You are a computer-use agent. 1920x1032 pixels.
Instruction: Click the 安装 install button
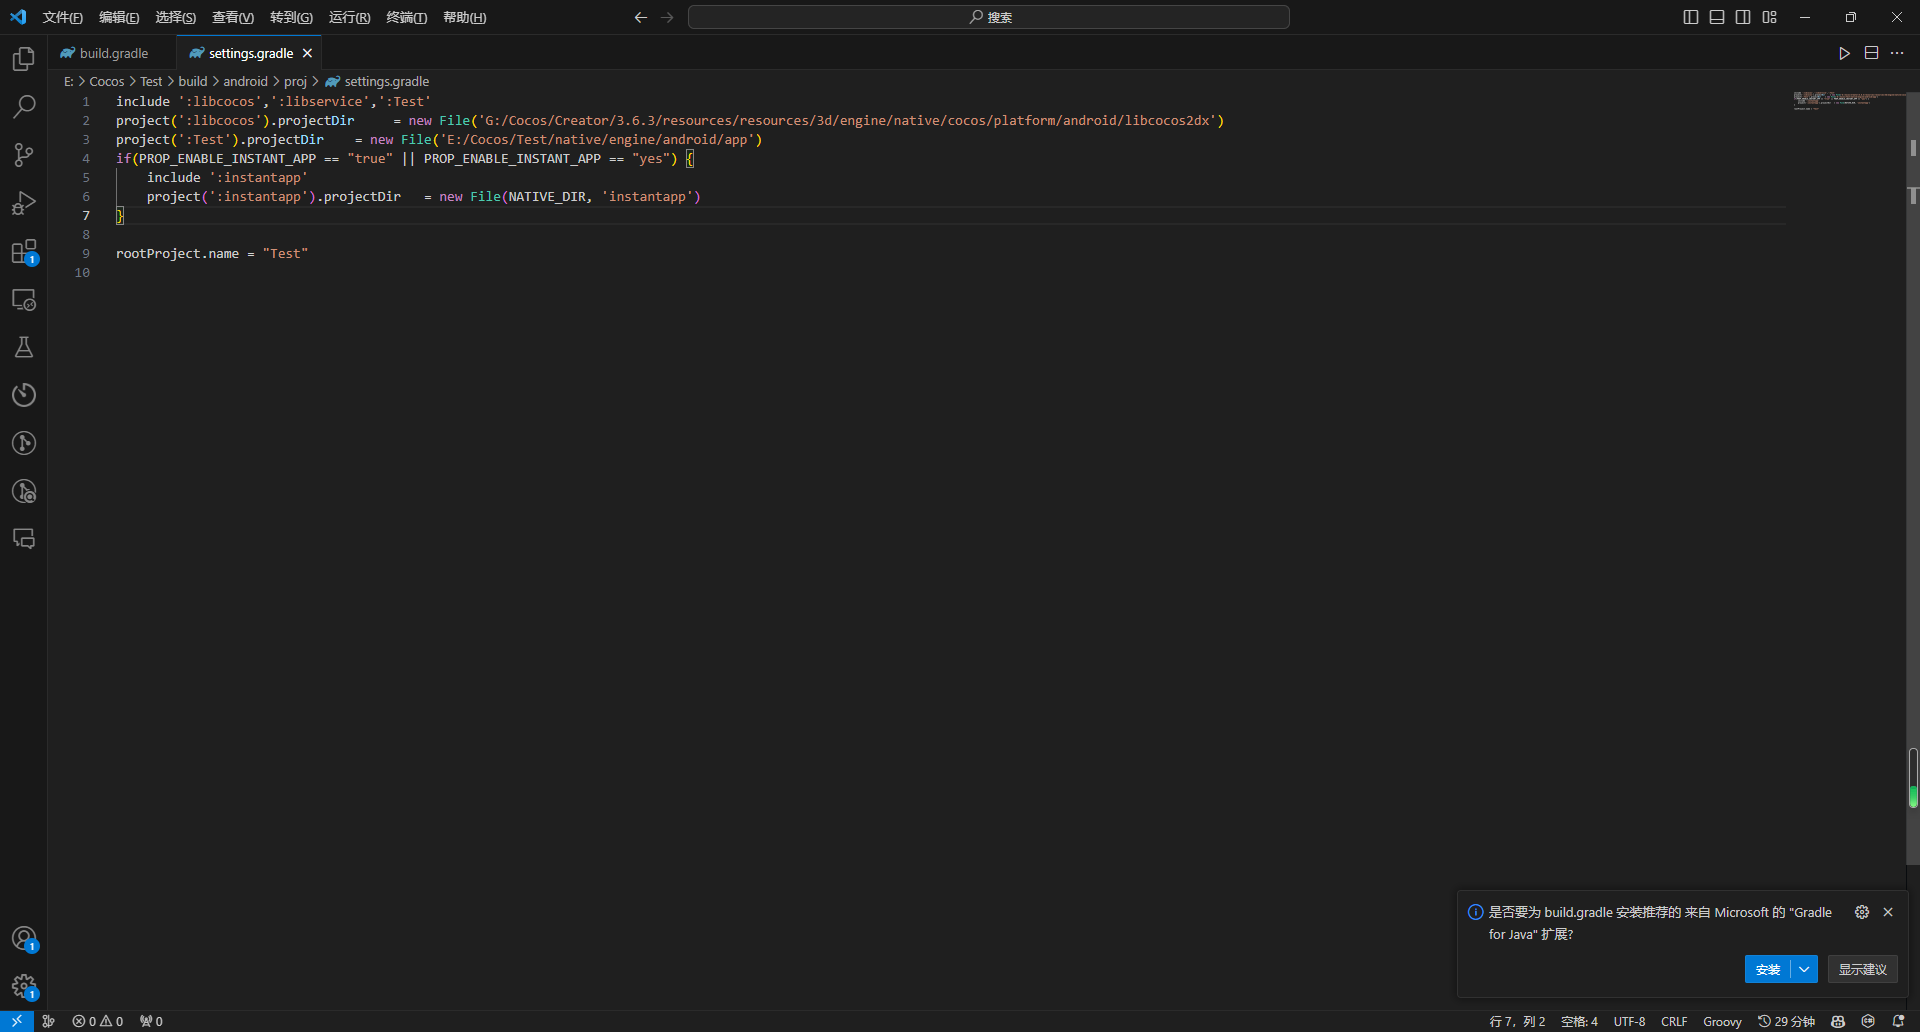coord(1768,969)
